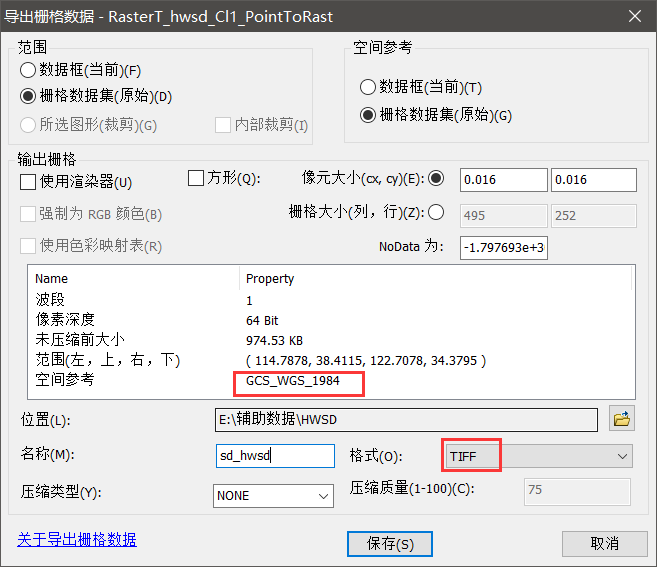Screen dimensions: 657x567
Task: Click the 位置(L) path field
Action: [406, 419]
